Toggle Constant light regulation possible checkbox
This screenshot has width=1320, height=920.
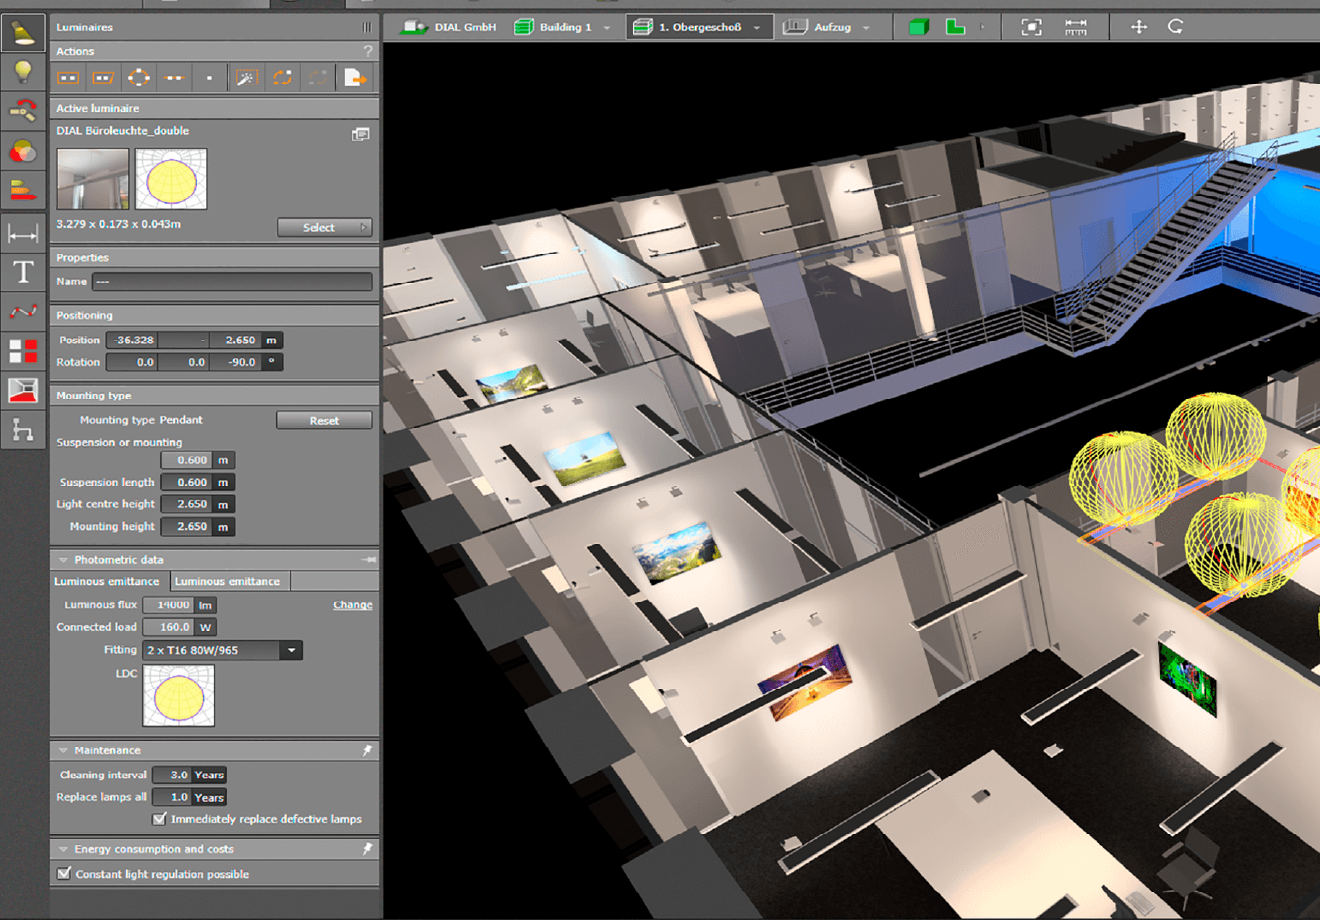64,873
